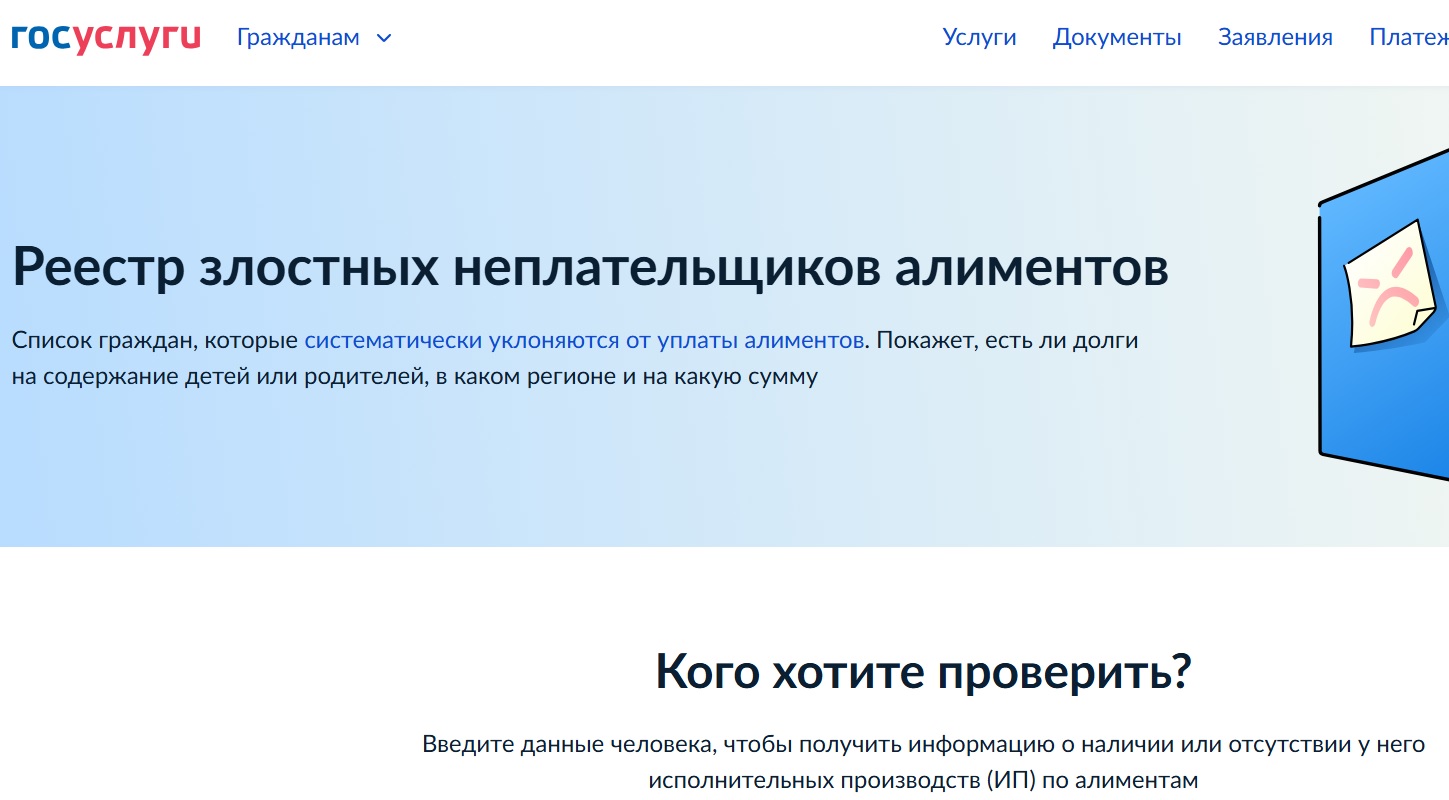Screen dimensions: 1449x800
Task: Select the partially visible Платежи menu item
Action: coord(1408,38)
